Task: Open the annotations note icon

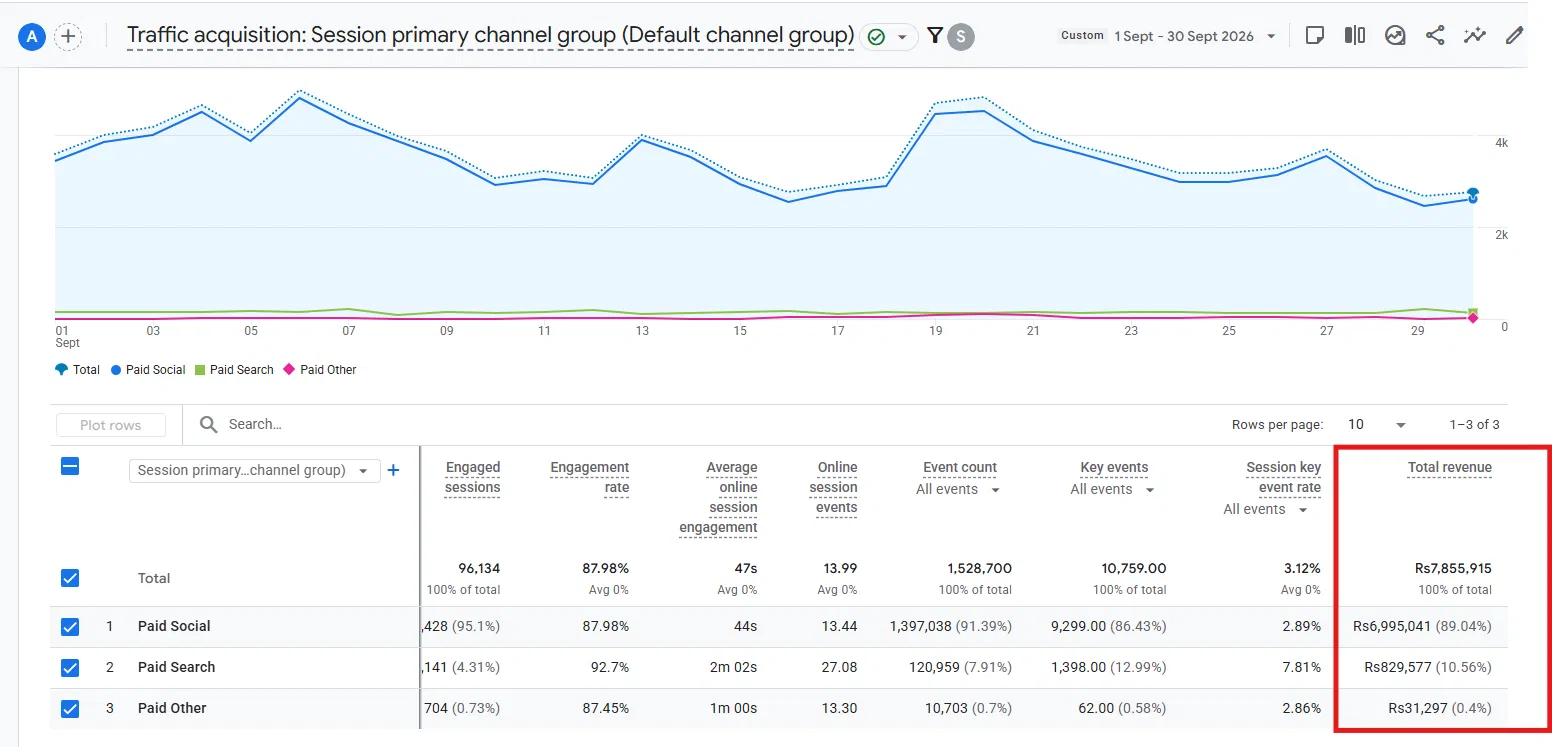Action: tap(1315, 36)
